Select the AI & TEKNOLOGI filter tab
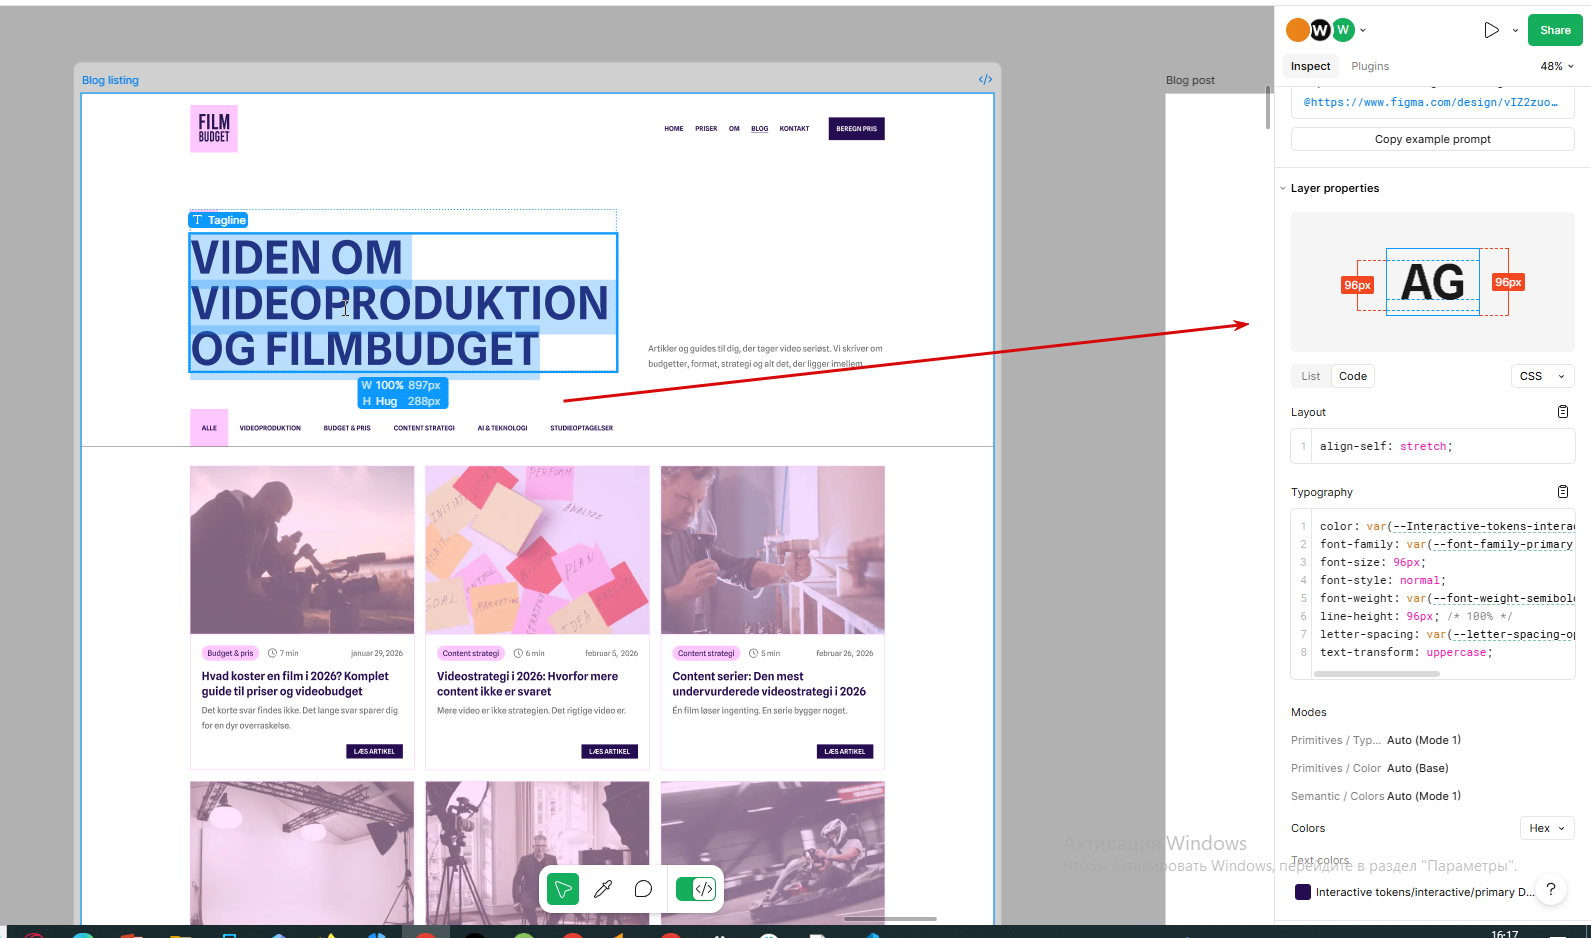This screenshot has width=1591, height=938. tap(502, 428)
